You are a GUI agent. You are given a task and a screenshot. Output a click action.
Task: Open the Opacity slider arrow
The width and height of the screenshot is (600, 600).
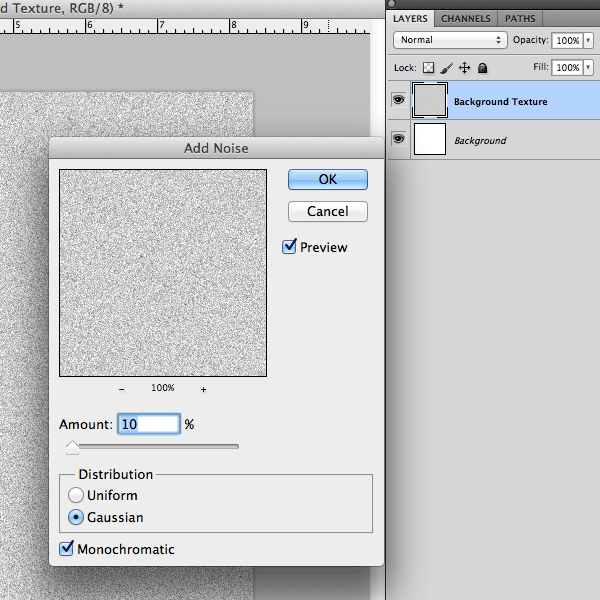click(588, 40)
